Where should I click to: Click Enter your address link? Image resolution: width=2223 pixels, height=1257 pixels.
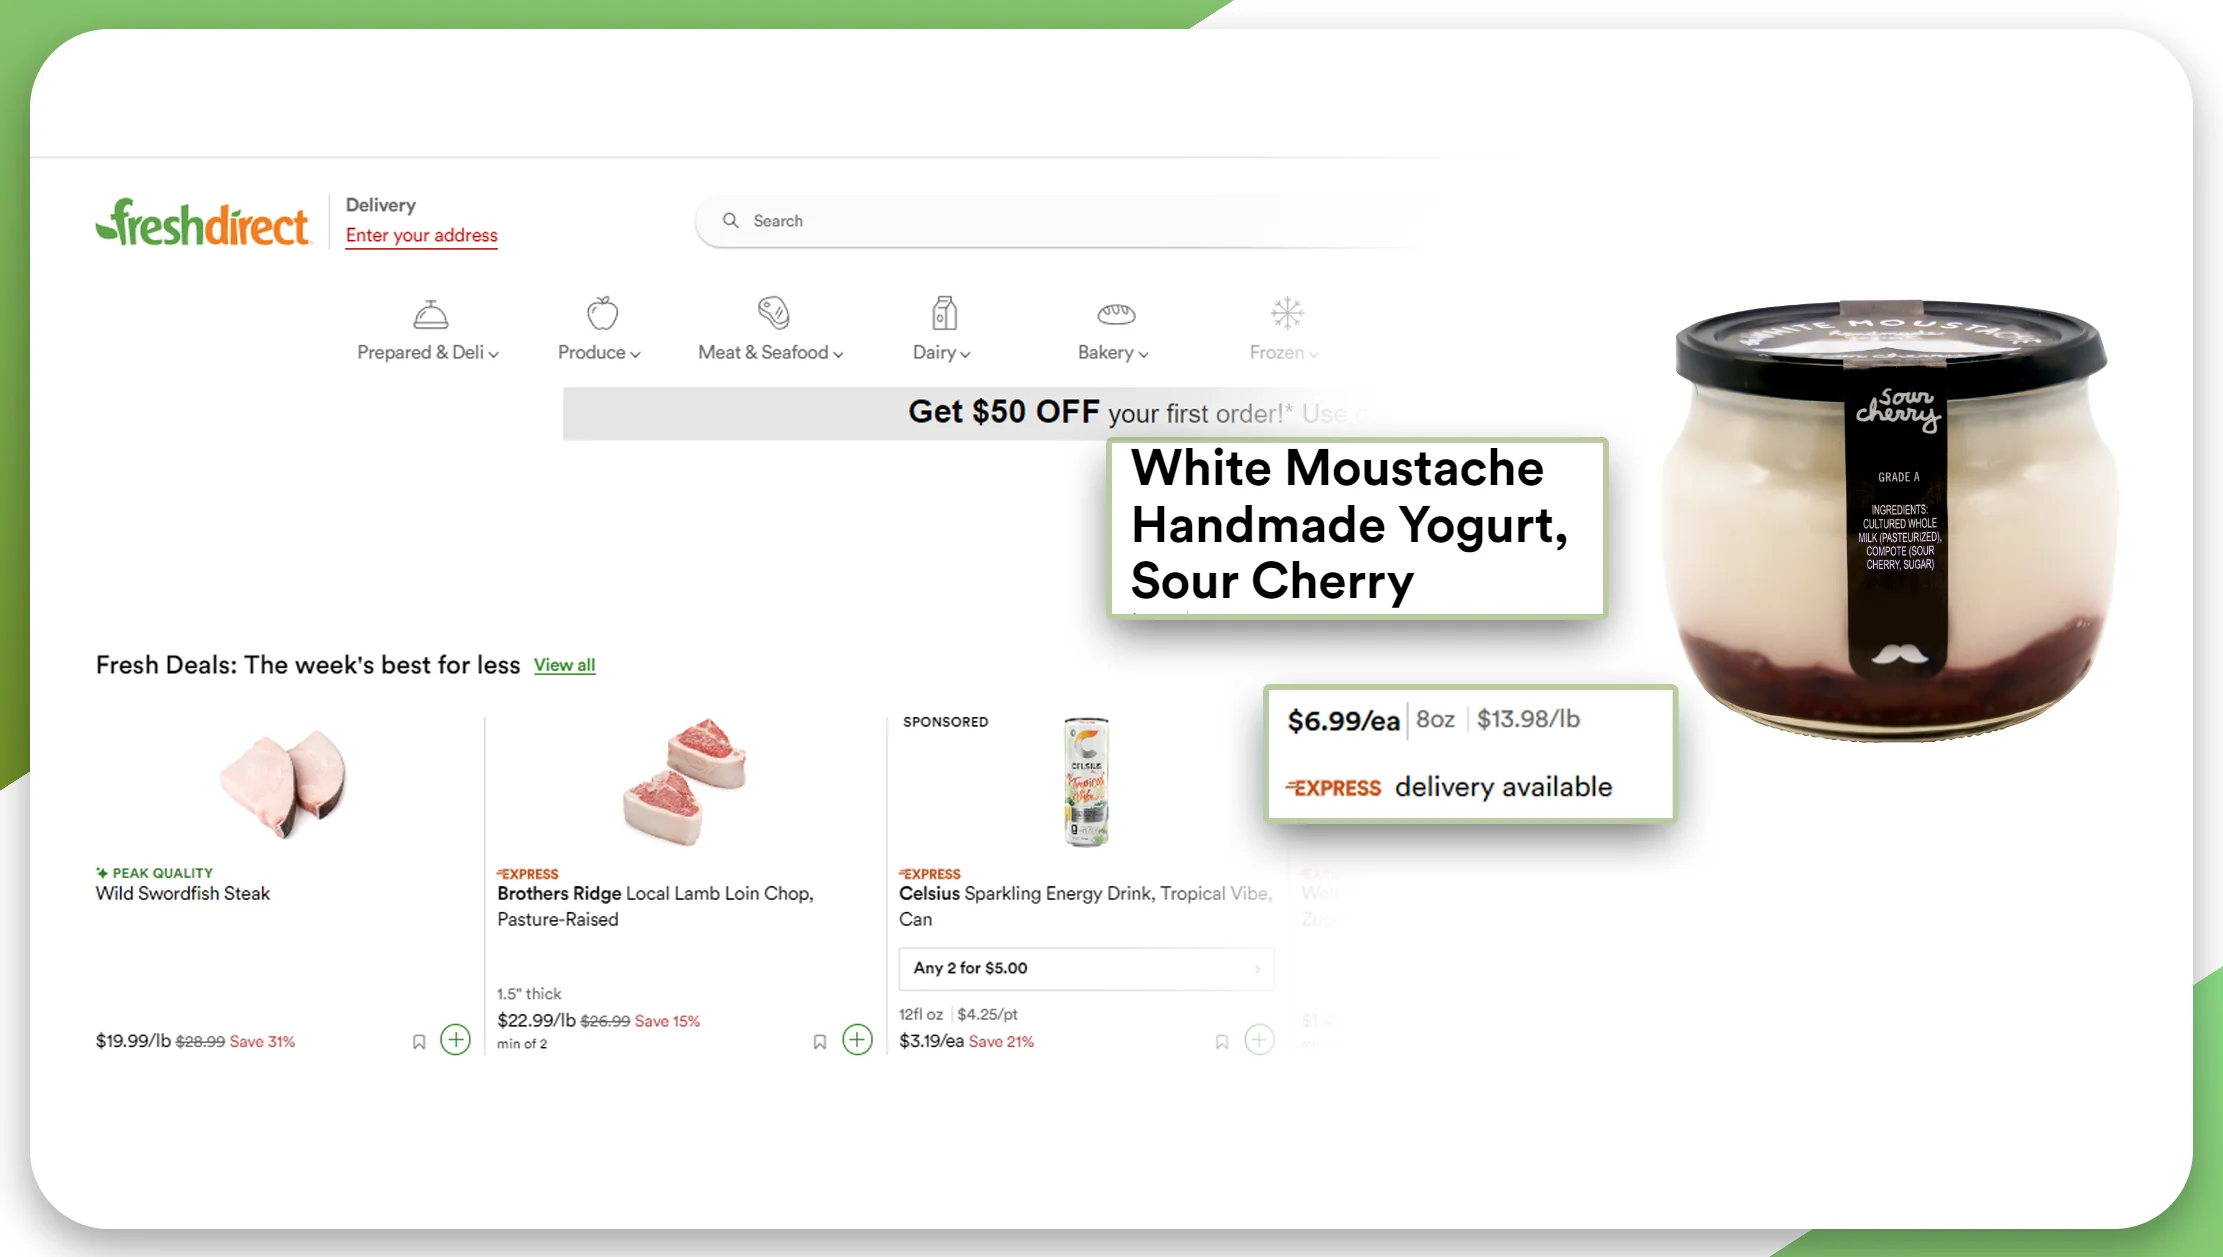[421, 234]
